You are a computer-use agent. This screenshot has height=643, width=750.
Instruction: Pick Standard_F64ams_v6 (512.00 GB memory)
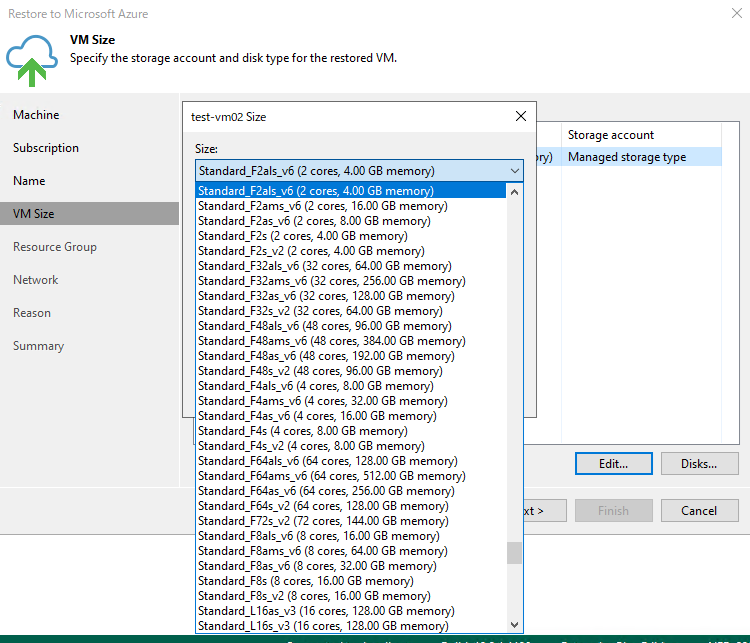(x=351, y=476)
